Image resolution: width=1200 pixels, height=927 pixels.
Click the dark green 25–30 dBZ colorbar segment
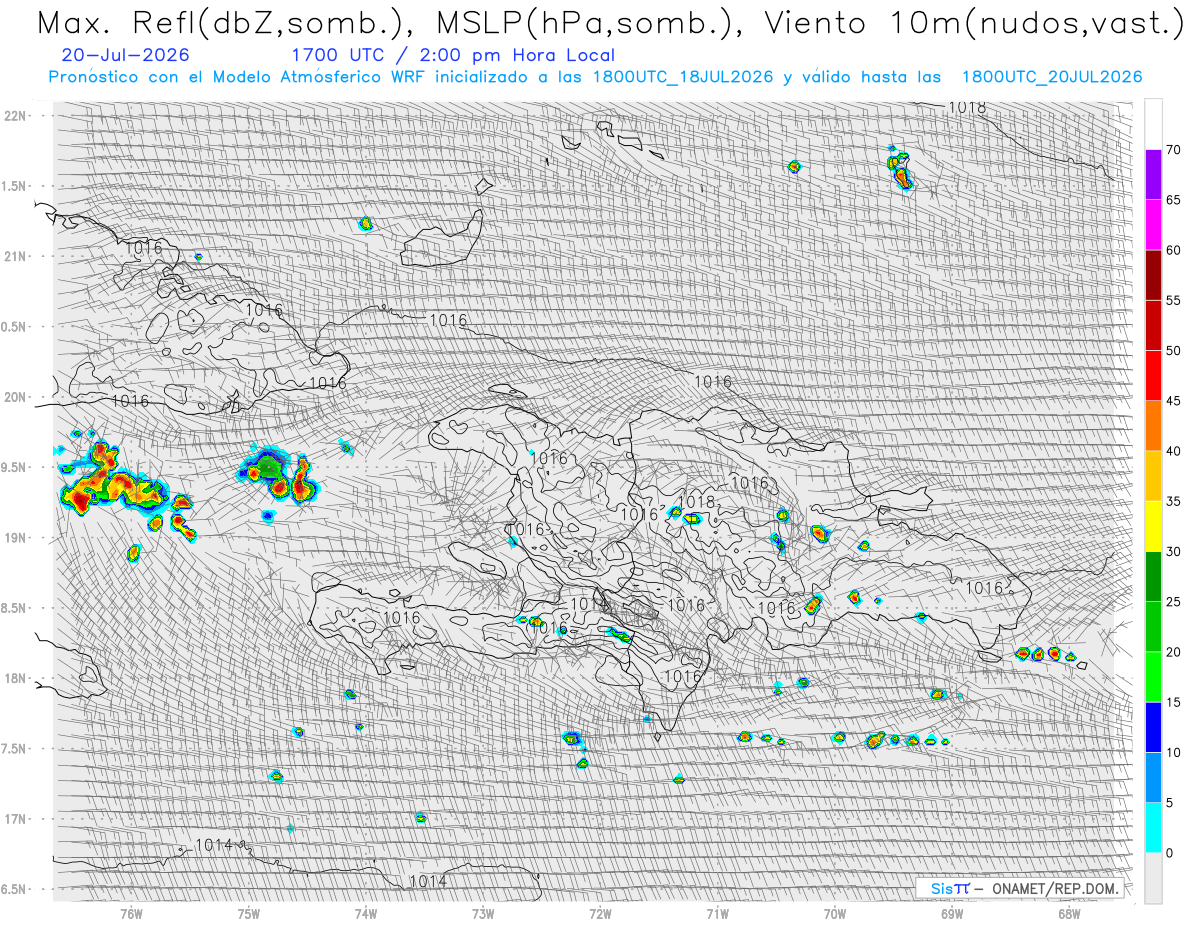[x=1153, y=577]
